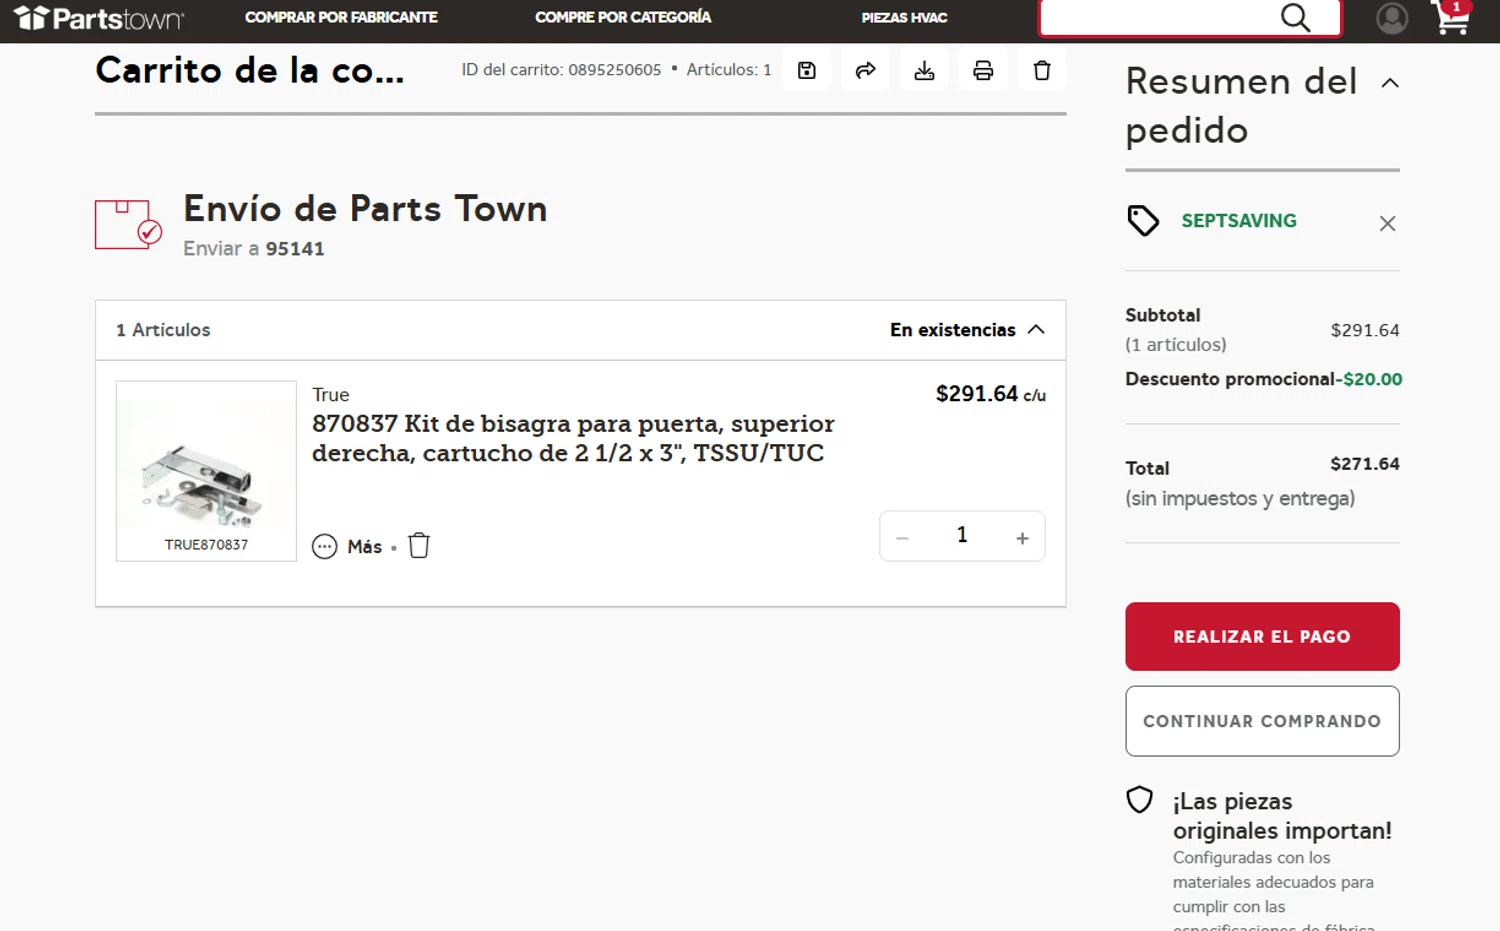Open the Más options for the item
Image resolution: width=1500 pixels, height=931 pixels.
(347, 546)
